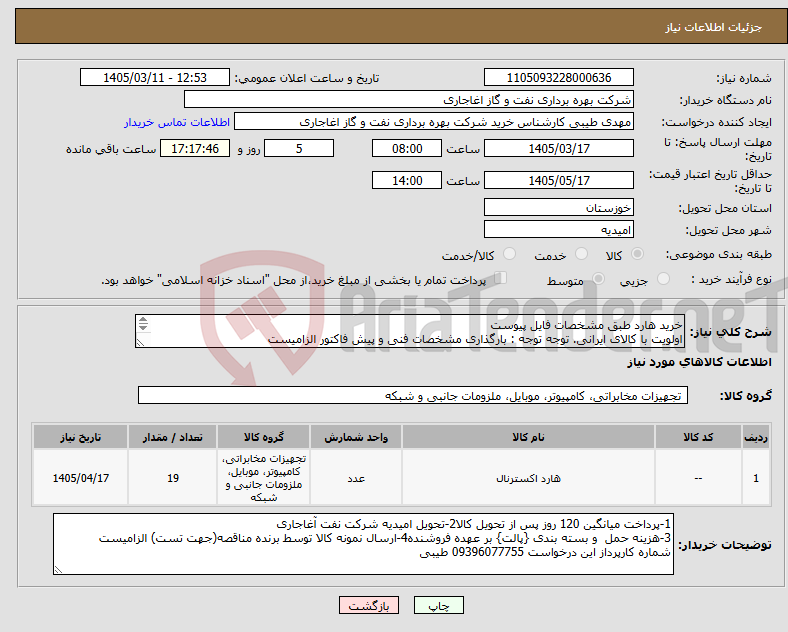This screenshot has height=632, width=788.
Task: Click the scroll down arrow in شرح کلی نیاز
Action: (143, 328)
